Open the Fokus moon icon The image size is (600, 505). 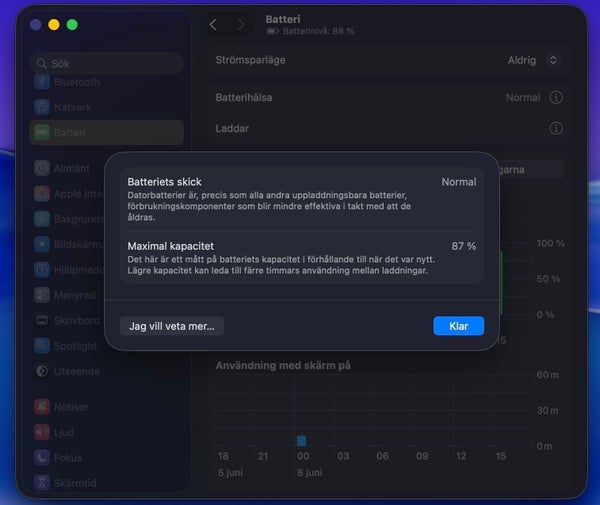tap(42, 458)
